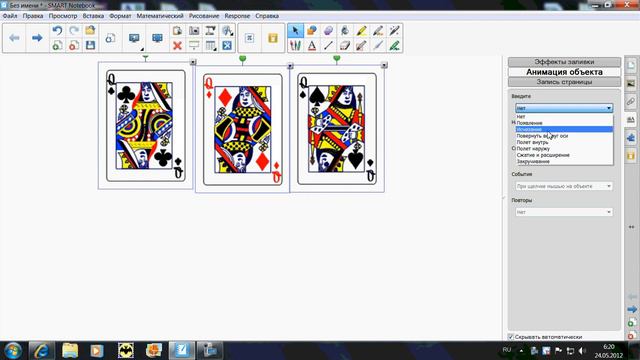Image resolution: width=640 pixels, height=360 pixels.
Task: Click the Redo icon
Action: point(74,31)
